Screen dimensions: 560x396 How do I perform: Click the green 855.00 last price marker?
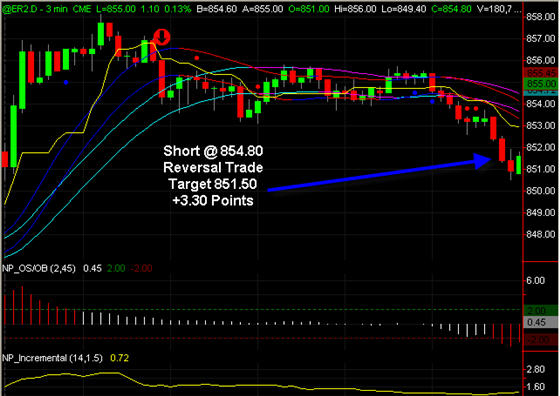click(x=541, y=84)
